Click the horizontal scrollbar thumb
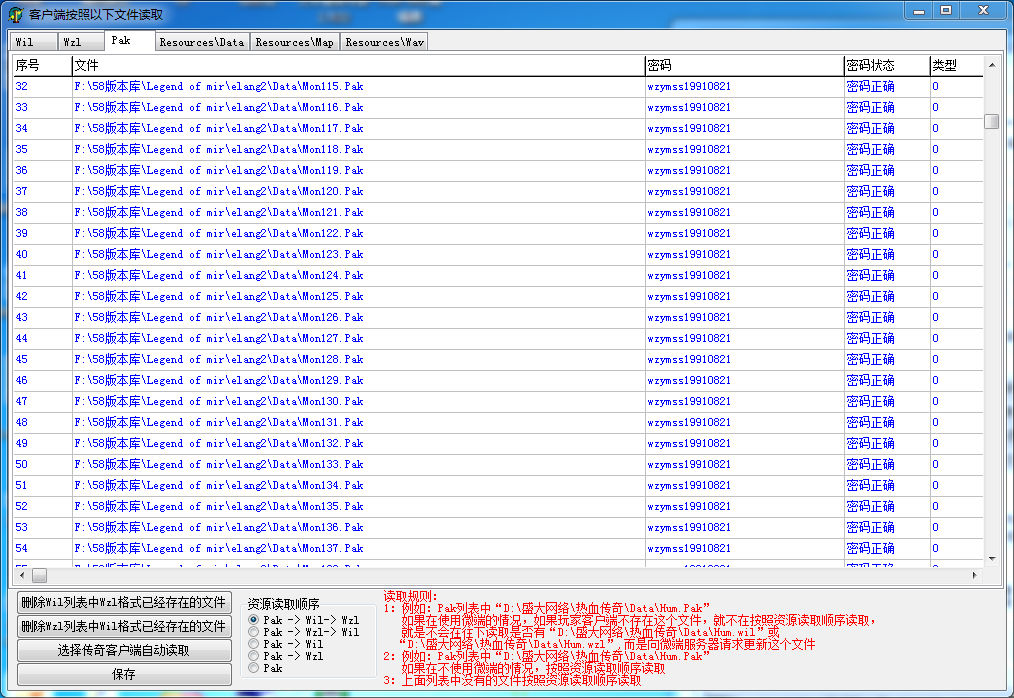This screenshot has height=698, width=1014. (39, 575)
